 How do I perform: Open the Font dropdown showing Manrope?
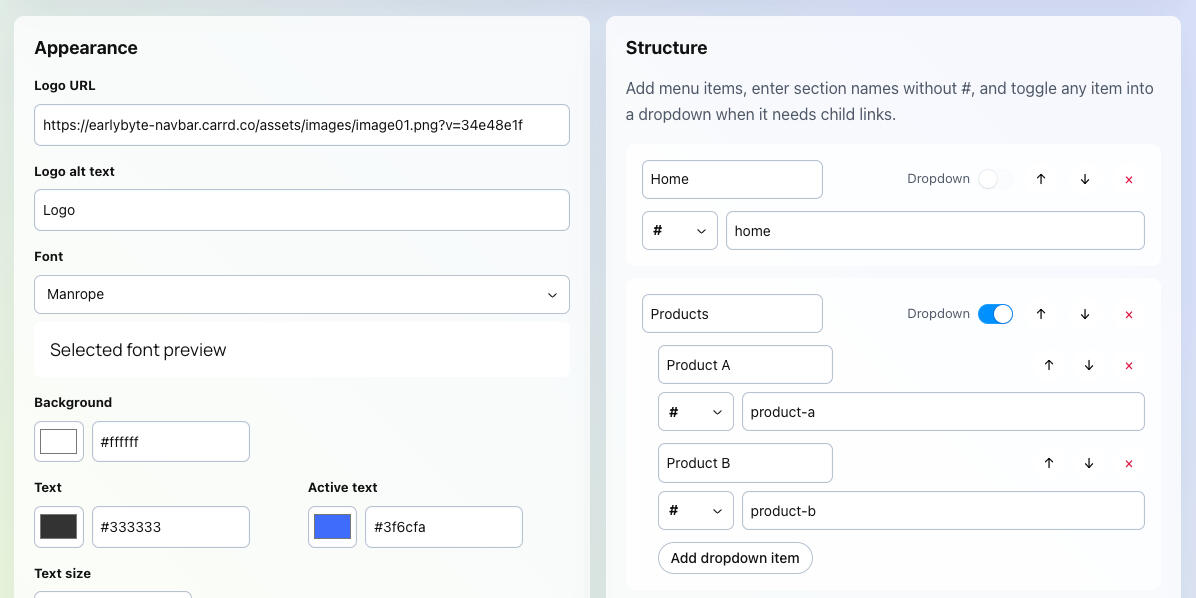pos(302,294)
